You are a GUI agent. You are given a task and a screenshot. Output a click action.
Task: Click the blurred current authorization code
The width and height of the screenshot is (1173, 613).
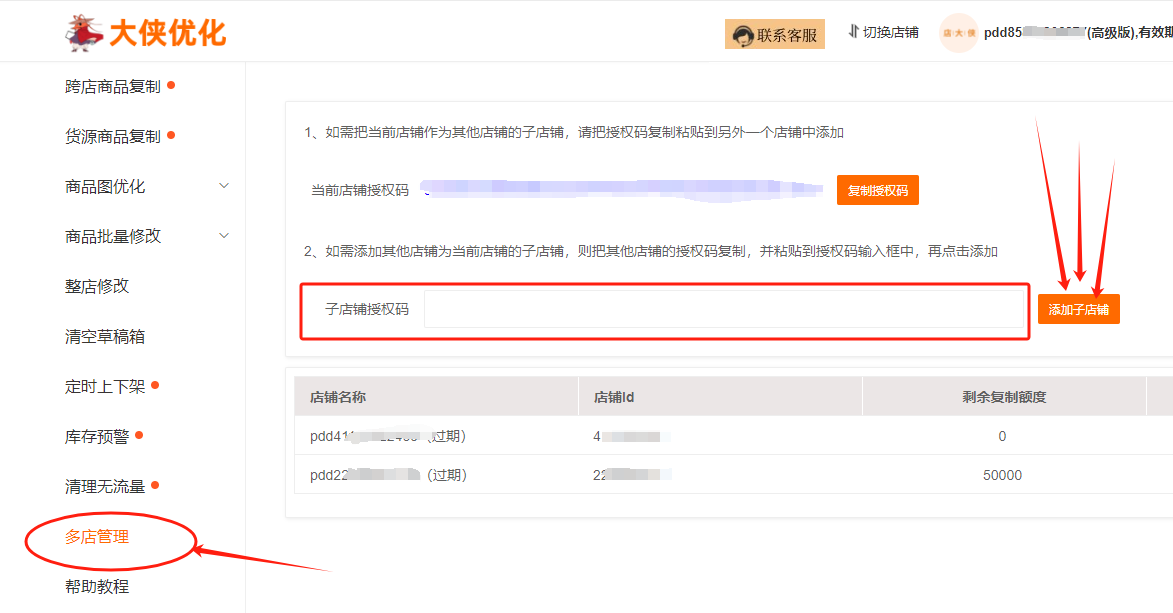(x=622, y=189)
